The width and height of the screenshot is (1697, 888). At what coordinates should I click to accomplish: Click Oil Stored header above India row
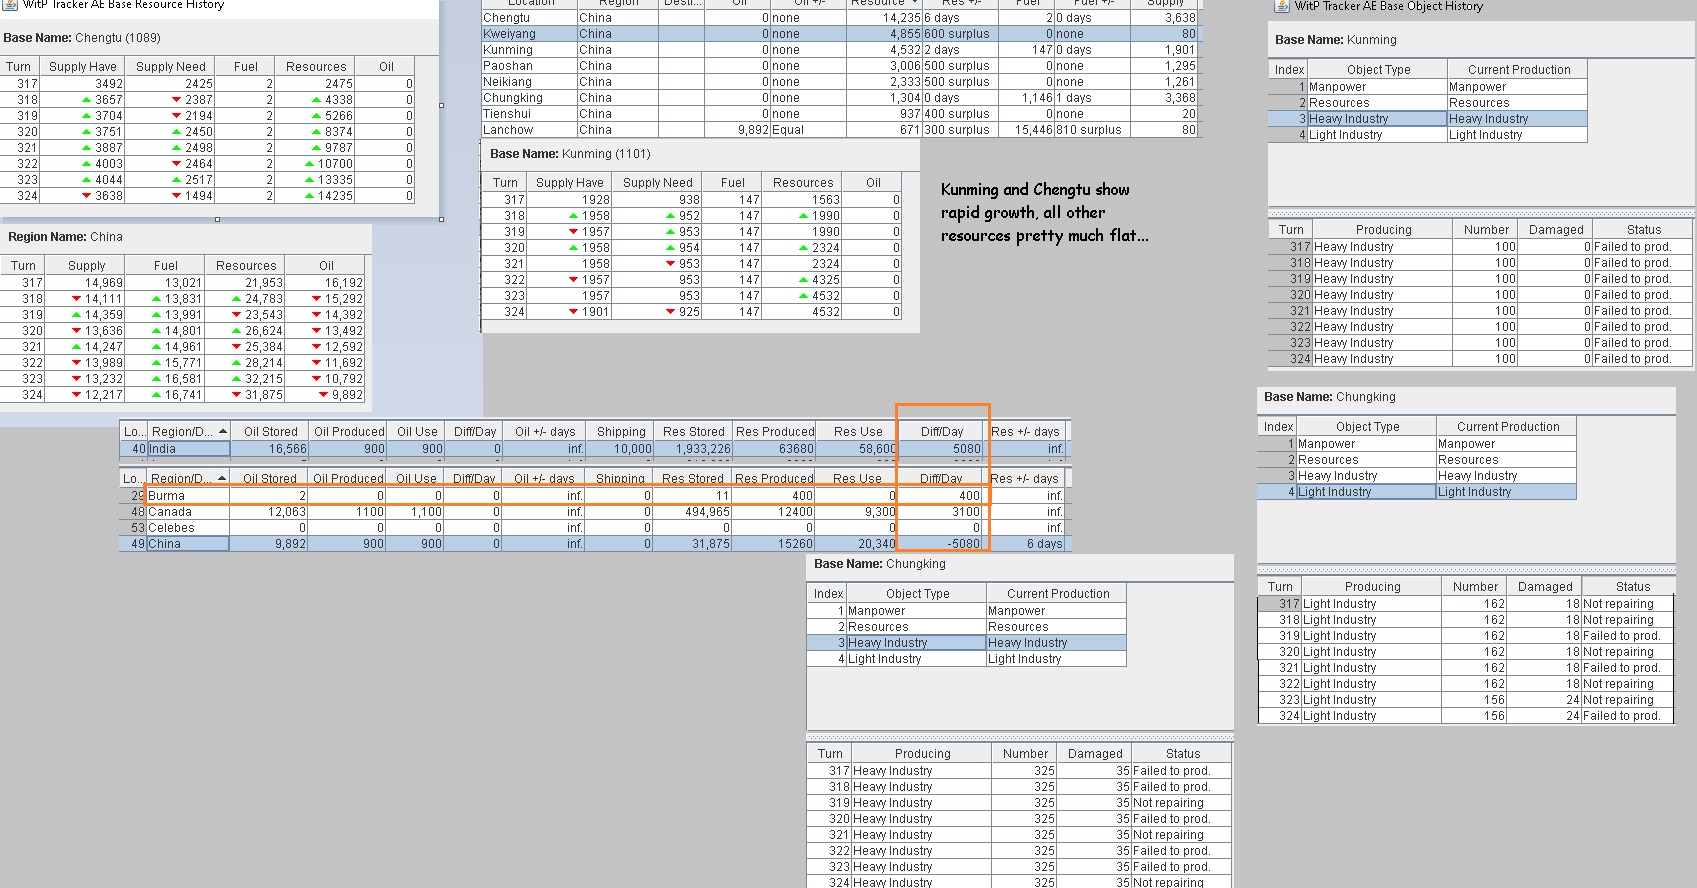(270, 432)
